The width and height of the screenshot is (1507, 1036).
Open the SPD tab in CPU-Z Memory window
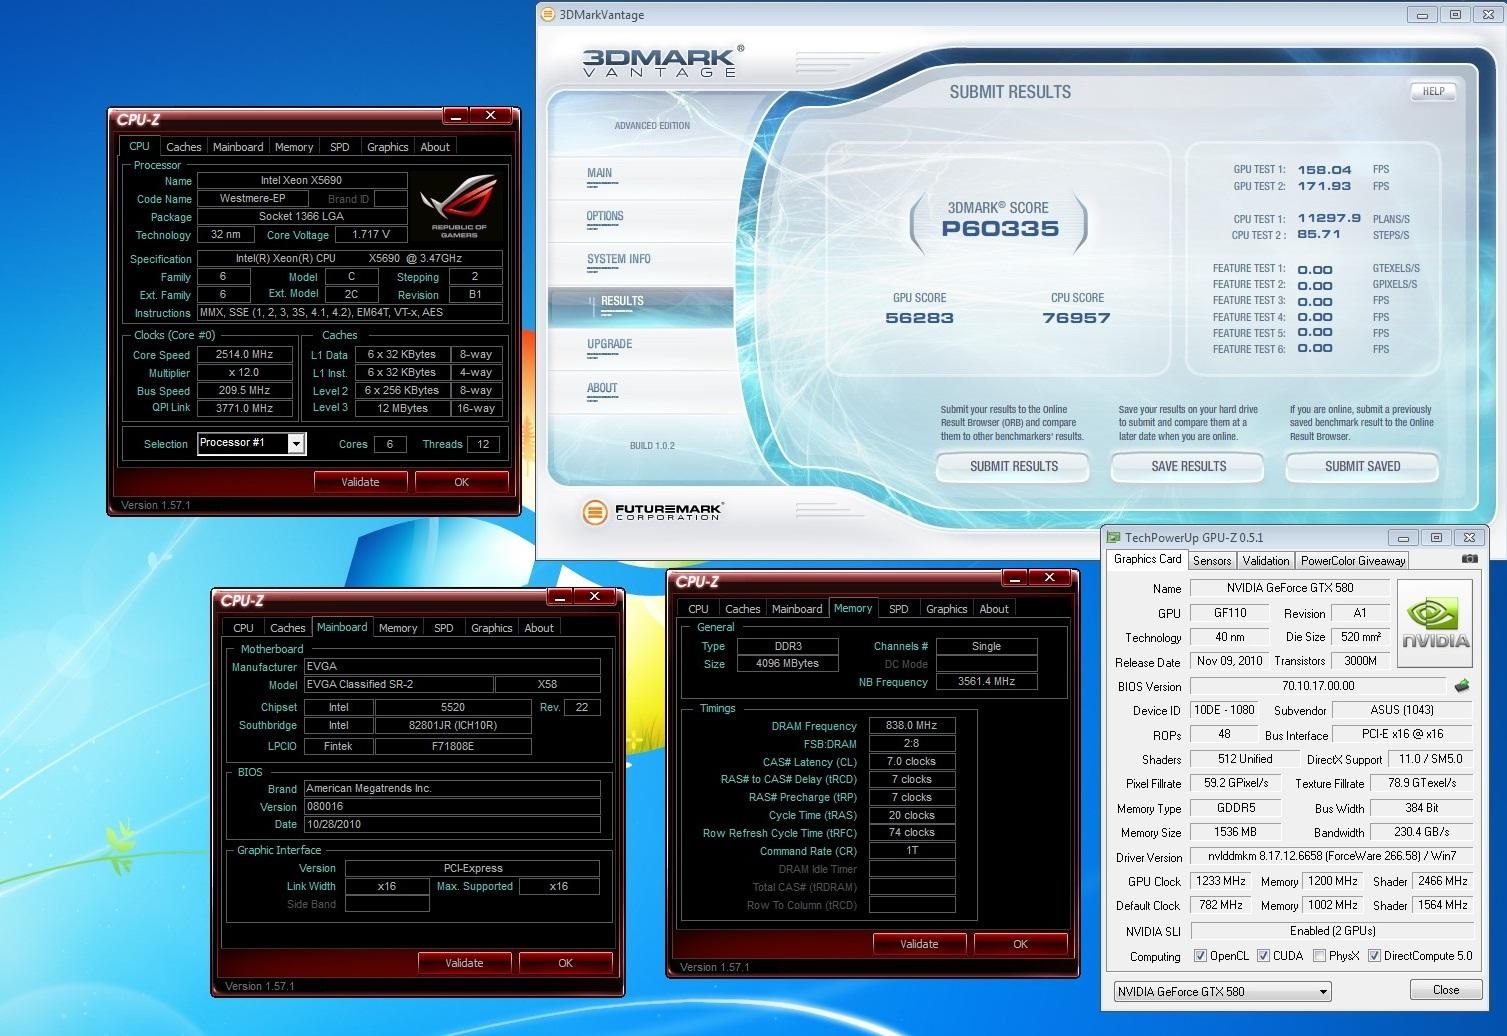899,609
